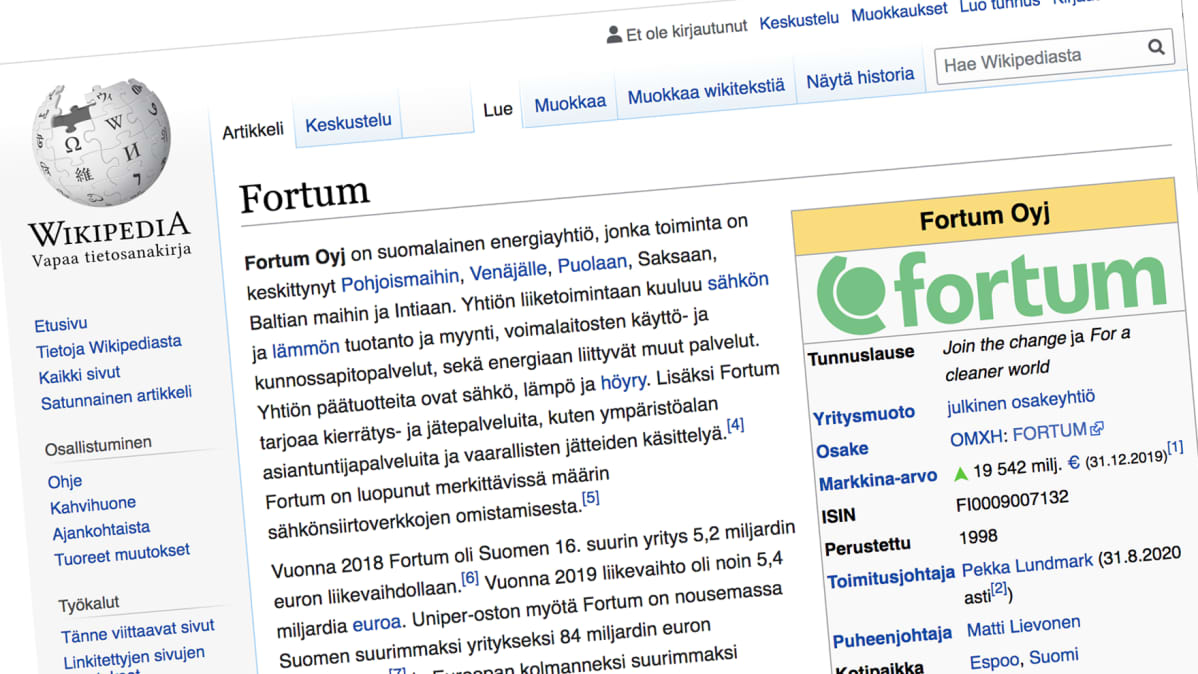This screenshot has height=674, width=1198.
Task: Open the Suomi link in the infobox
Action: point(1054,657)
